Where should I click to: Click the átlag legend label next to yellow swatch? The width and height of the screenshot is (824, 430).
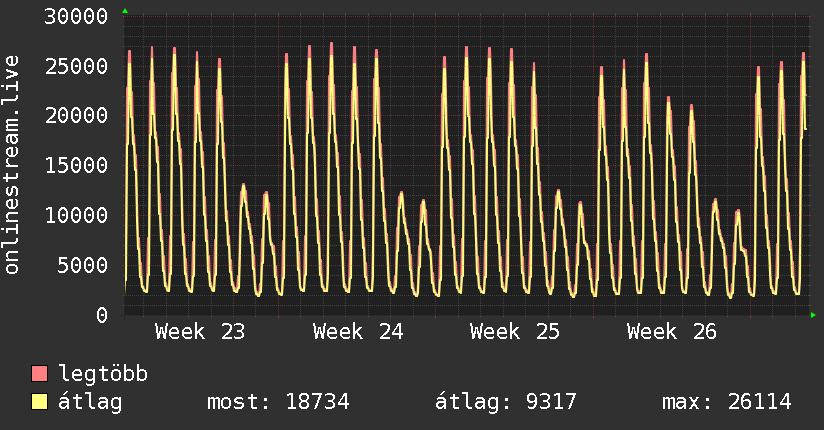pos(90,402)
